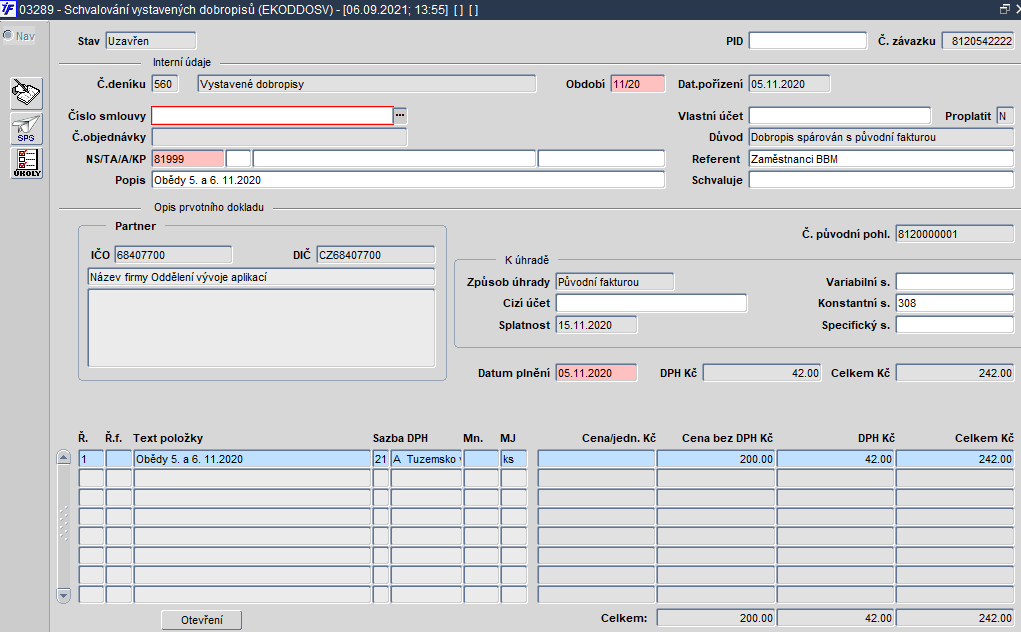1021x632 pixels.
Task: Toggle the Nav radio button
Action: click(8, 36)
